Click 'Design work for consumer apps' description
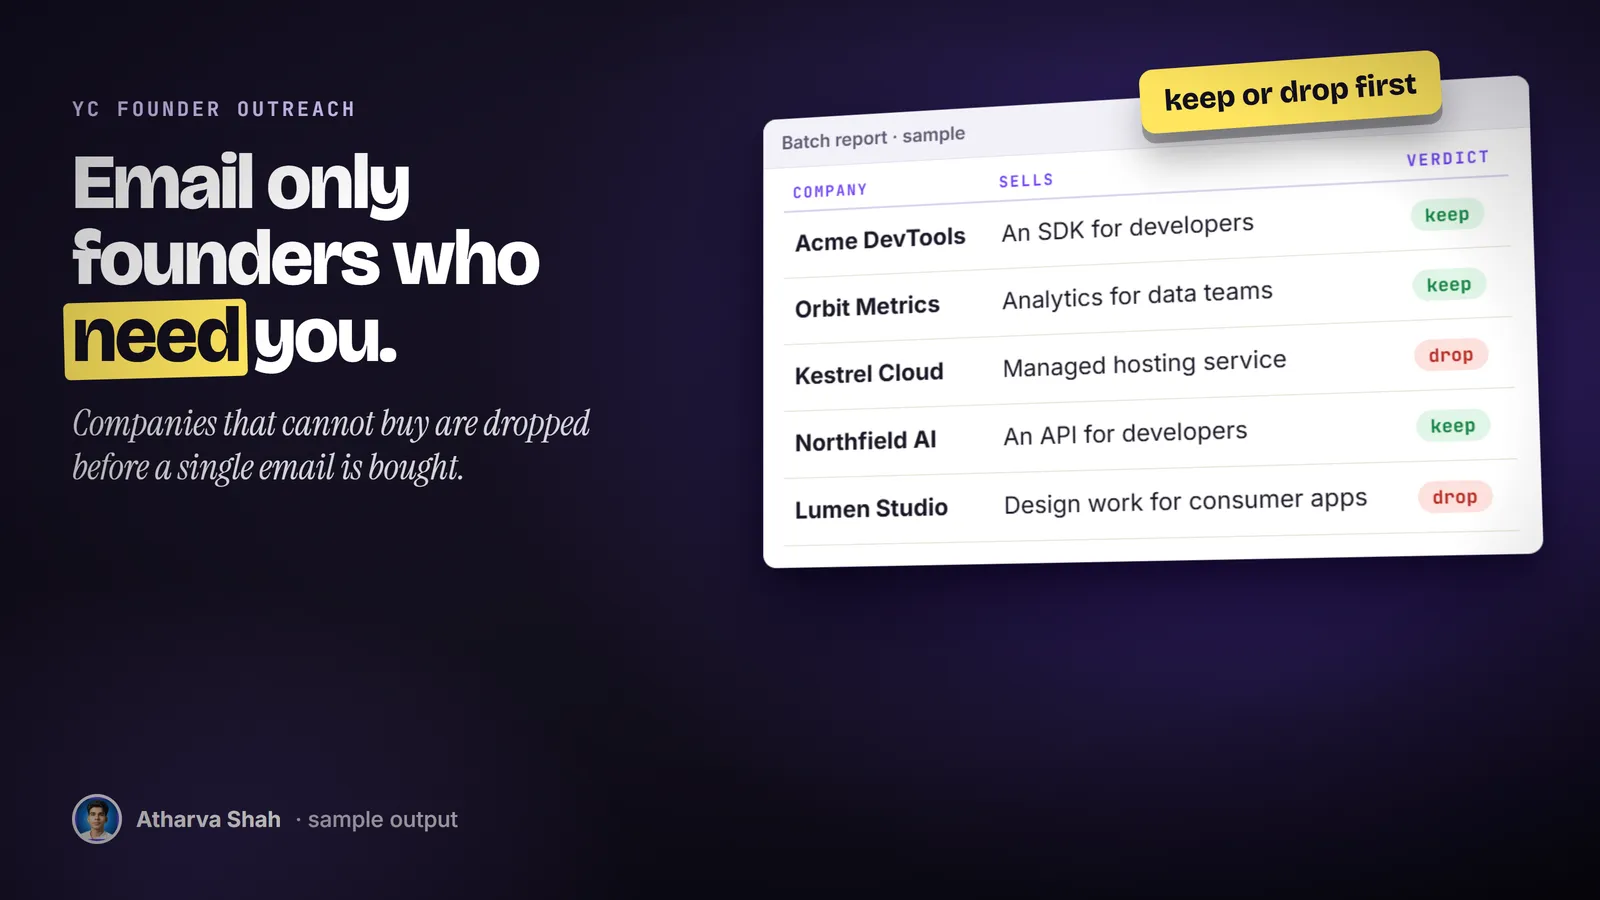1600x900 pixels. 1185,501
